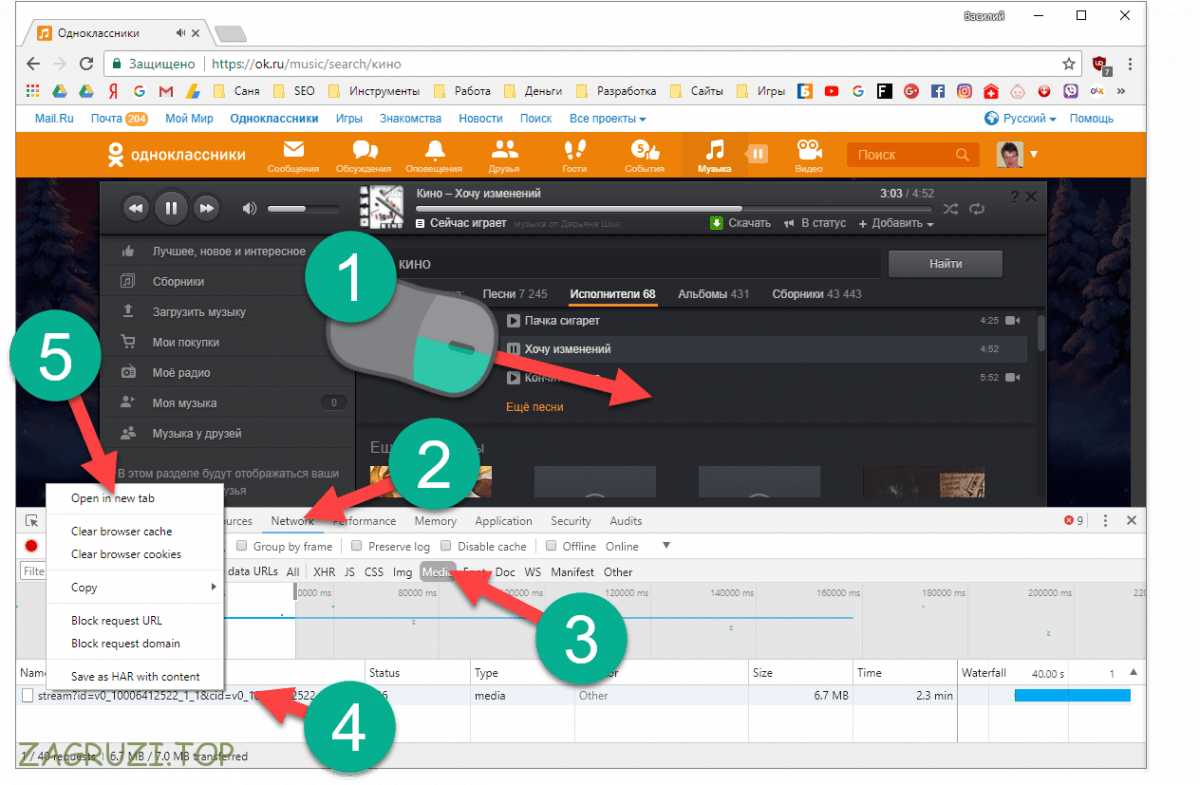Click the Найти search button
Viewport: 1200px width, 785px height.
click(x=945, y=264)
